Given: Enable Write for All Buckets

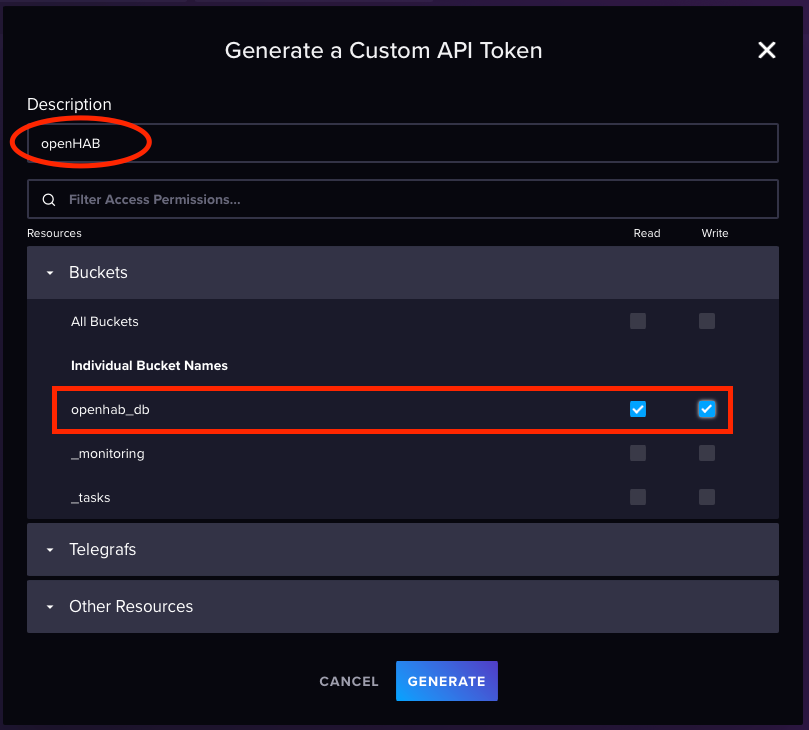Looking at the screenshot, I should coord(707,321).
